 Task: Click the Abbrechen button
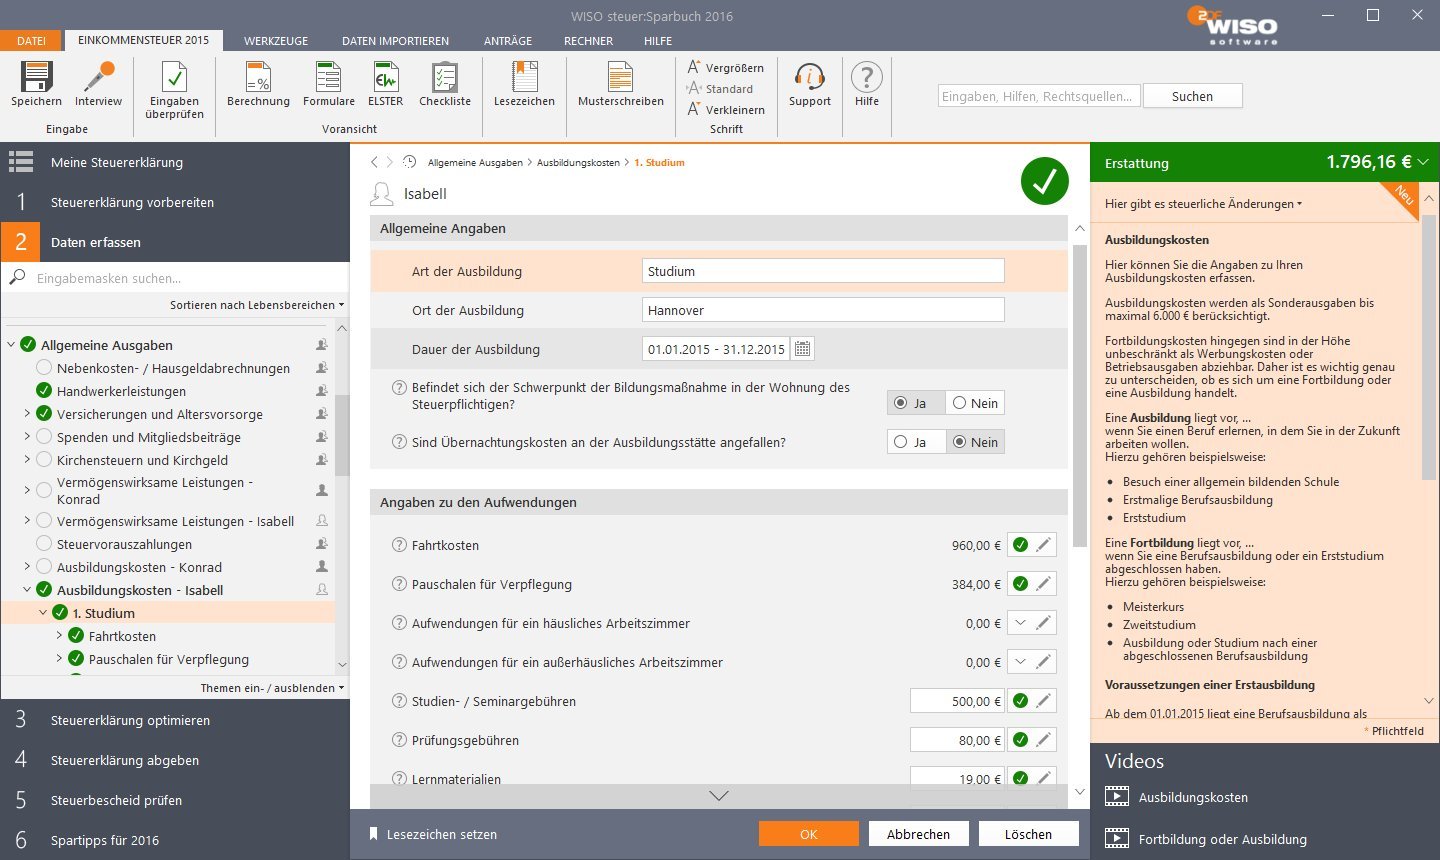click(x=918, y=834)
